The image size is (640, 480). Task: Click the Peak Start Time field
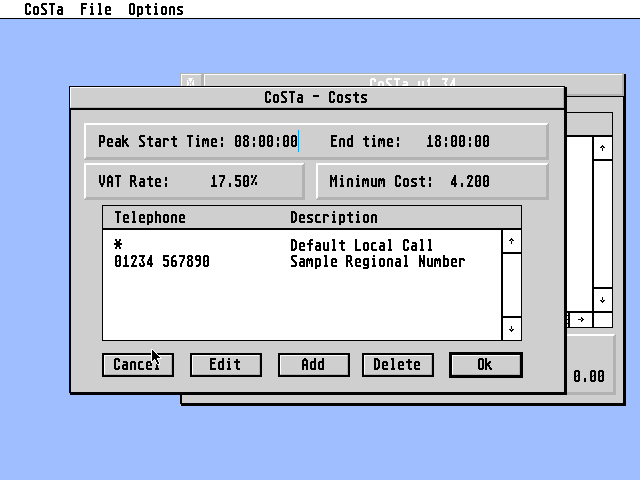pos(266,142)
